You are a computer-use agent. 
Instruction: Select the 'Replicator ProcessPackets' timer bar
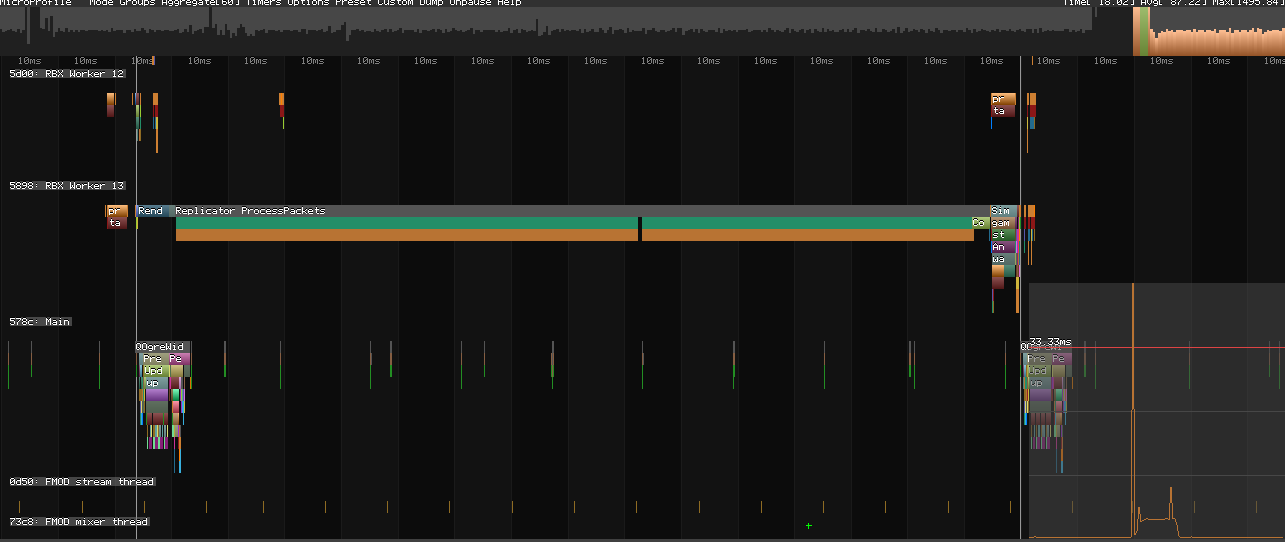coord(581,211)
